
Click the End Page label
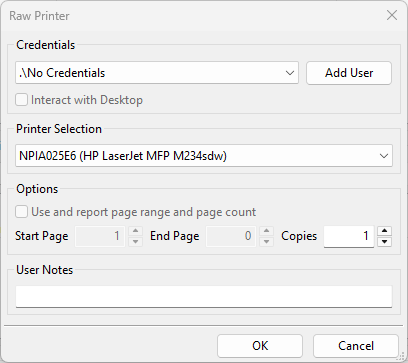point(175,236)
